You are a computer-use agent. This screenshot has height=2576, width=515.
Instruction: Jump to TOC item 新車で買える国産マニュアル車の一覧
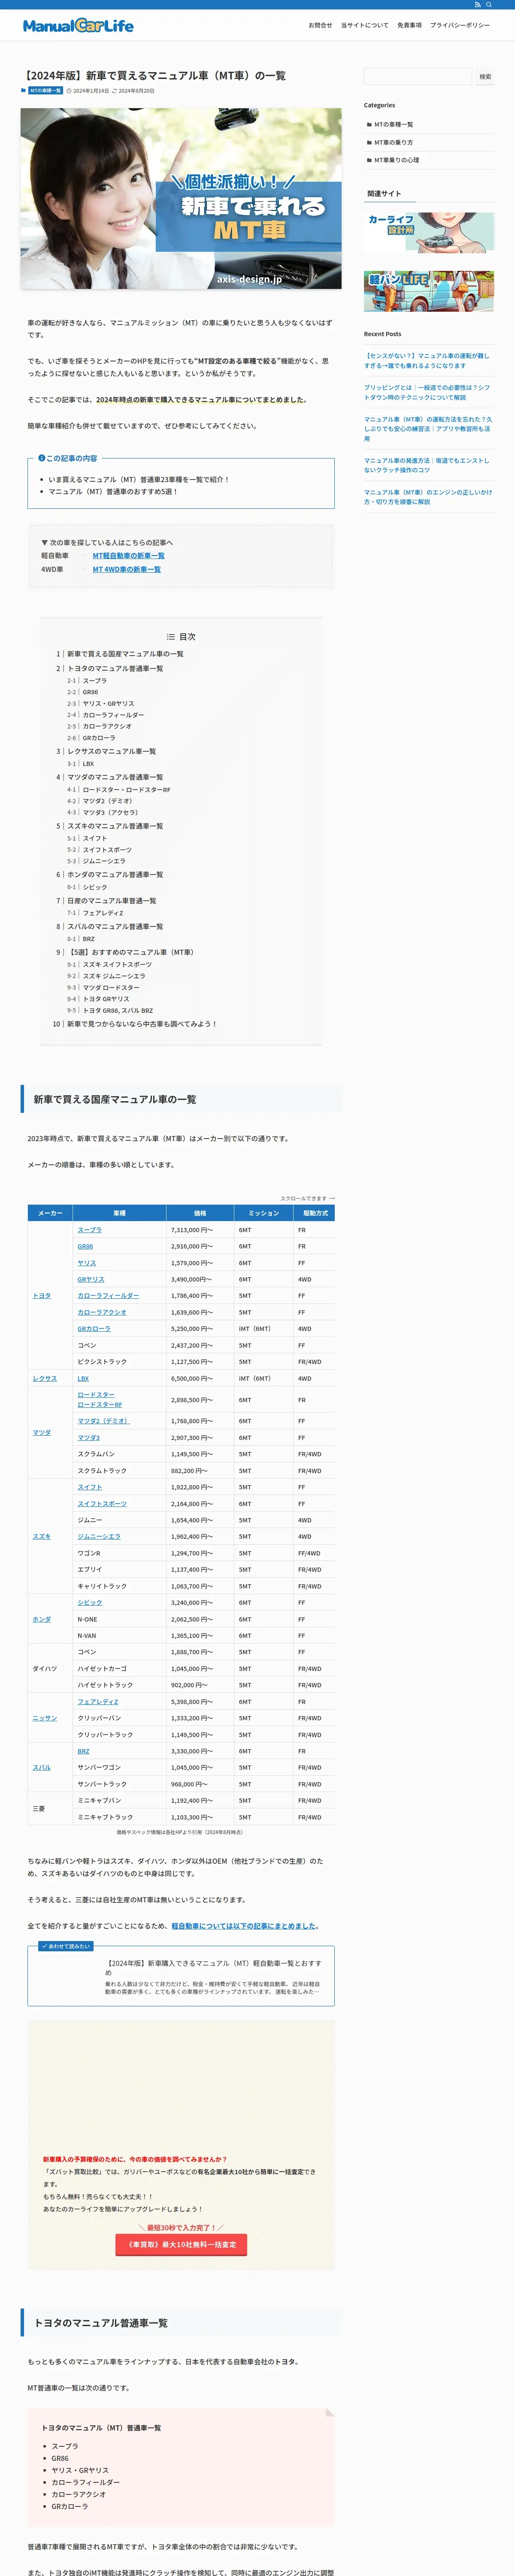pos(125,654)
